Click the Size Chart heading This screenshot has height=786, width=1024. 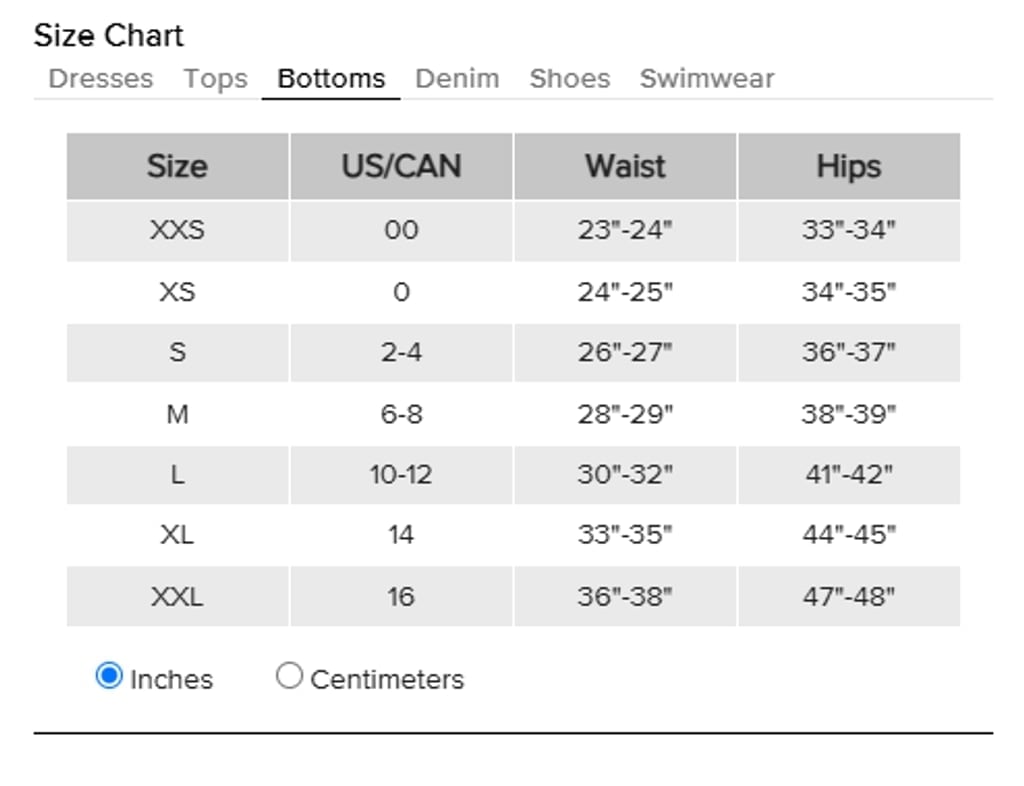click(x=108, y=35)
